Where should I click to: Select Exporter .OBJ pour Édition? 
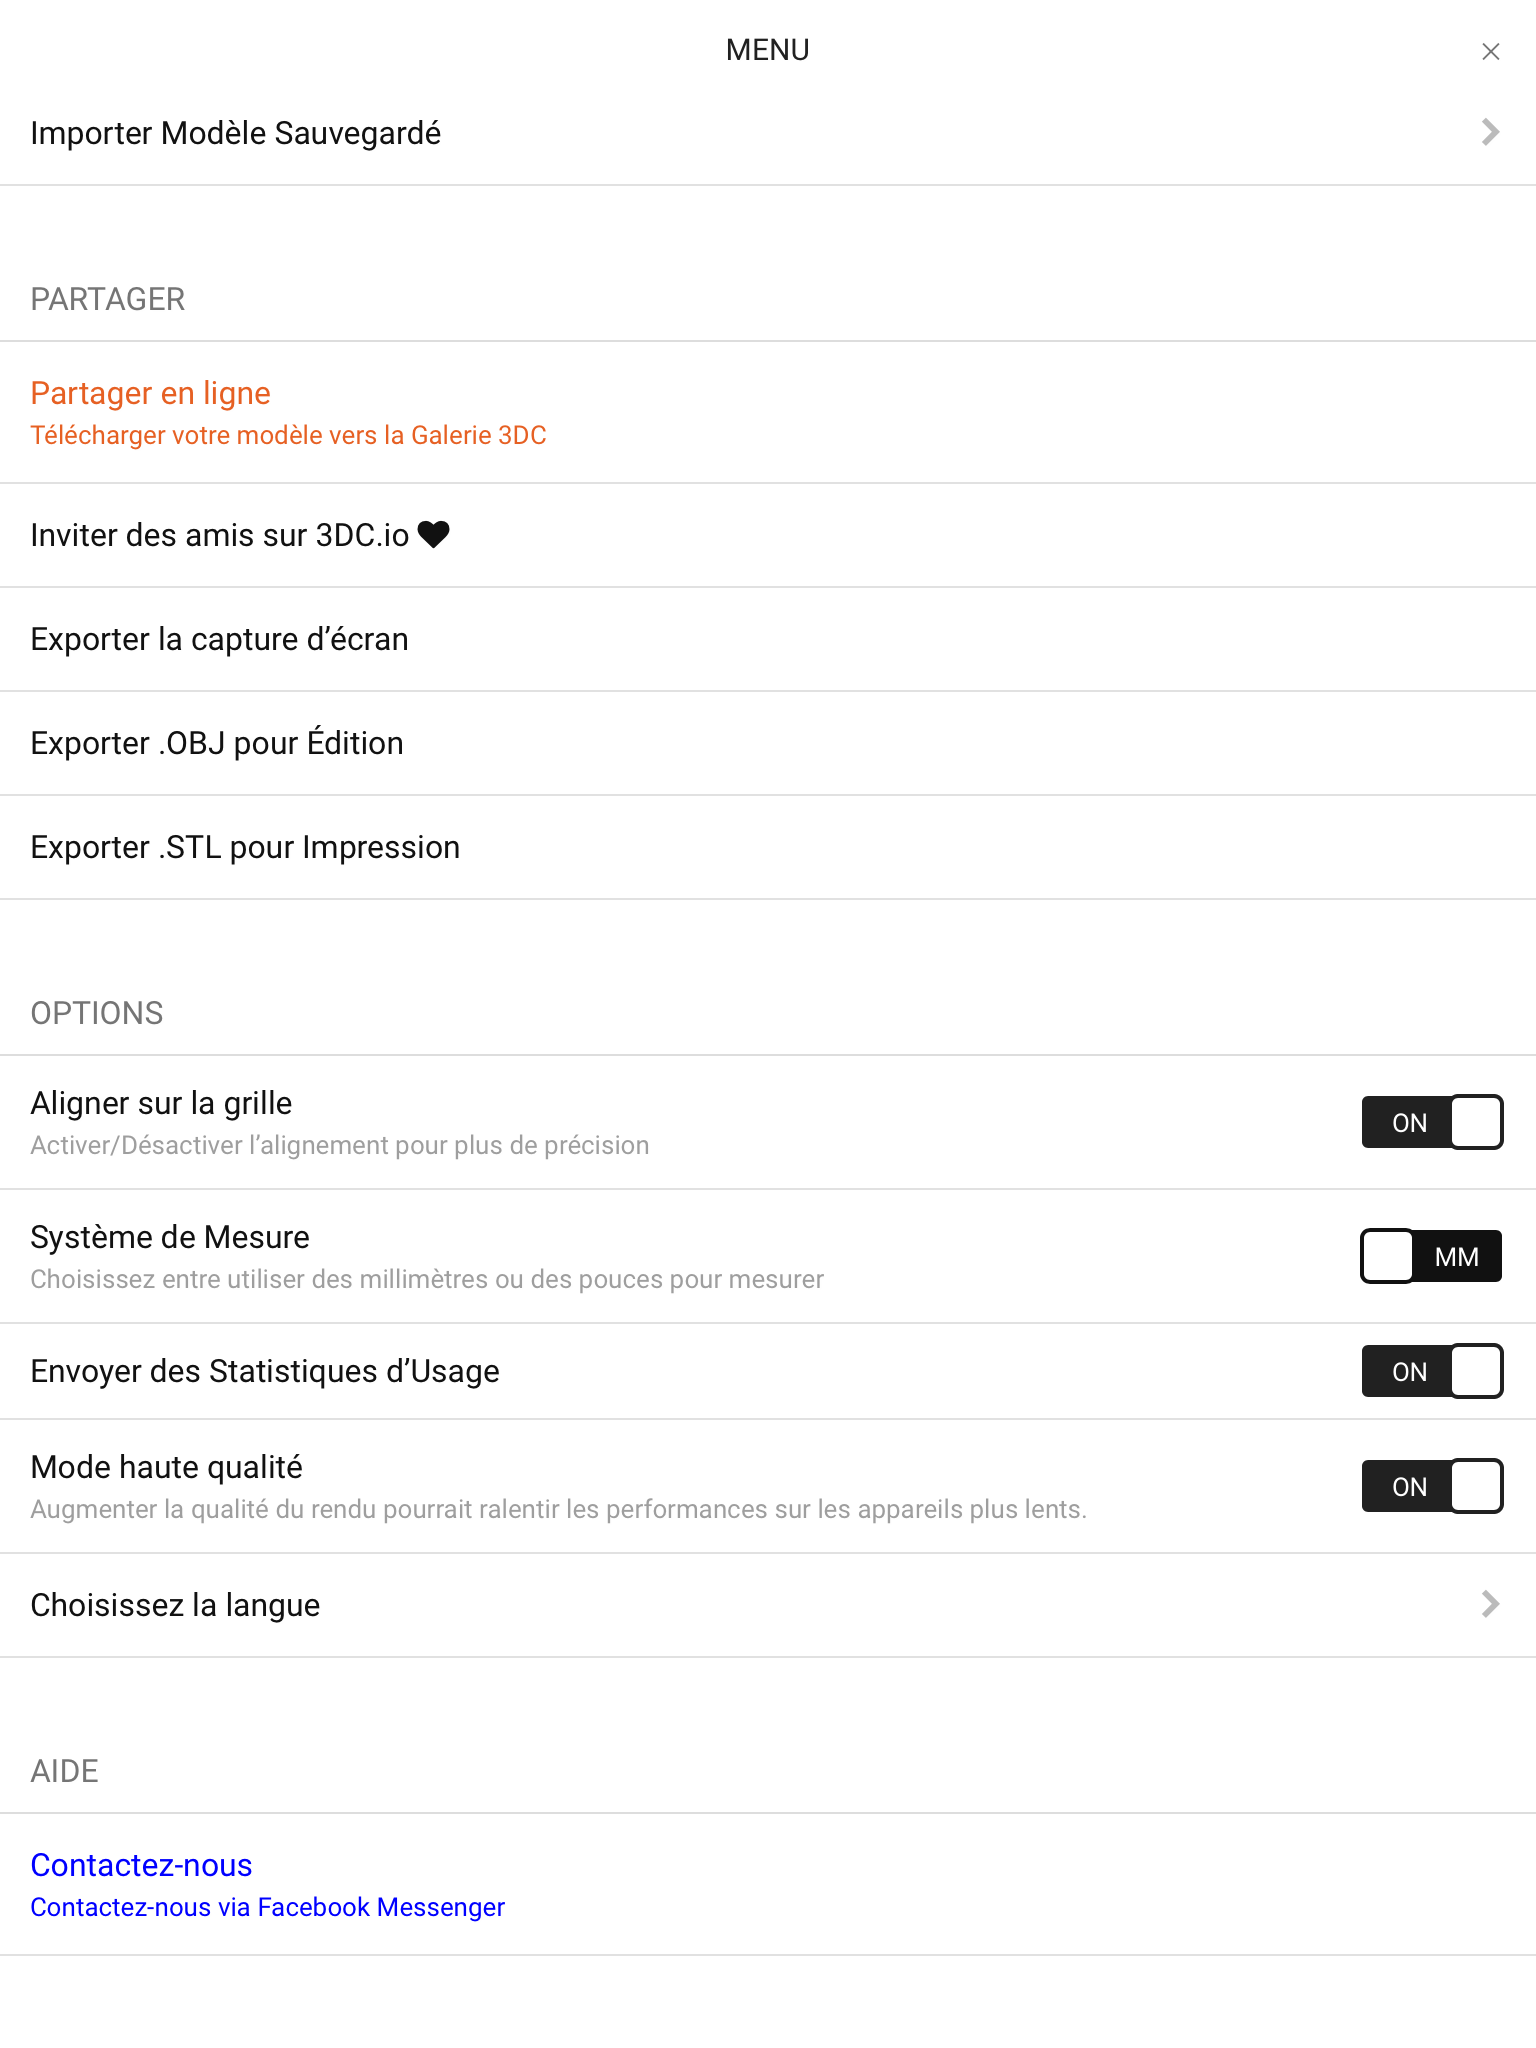pyautogui.click(x=768, y=743)
